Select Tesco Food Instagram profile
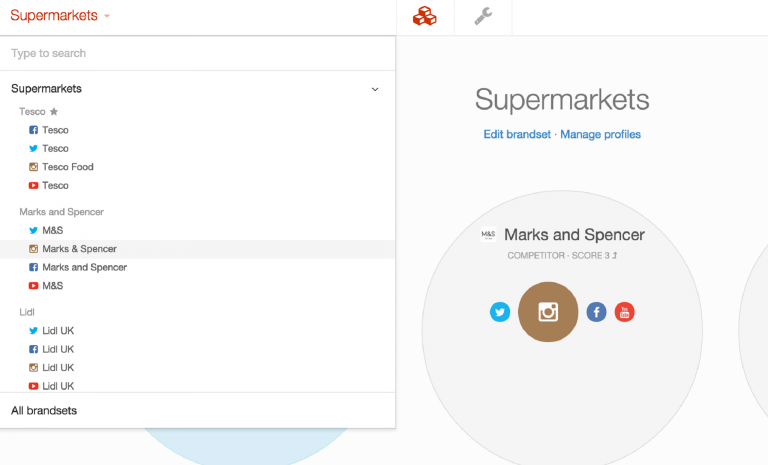 (x=67, y=167)
